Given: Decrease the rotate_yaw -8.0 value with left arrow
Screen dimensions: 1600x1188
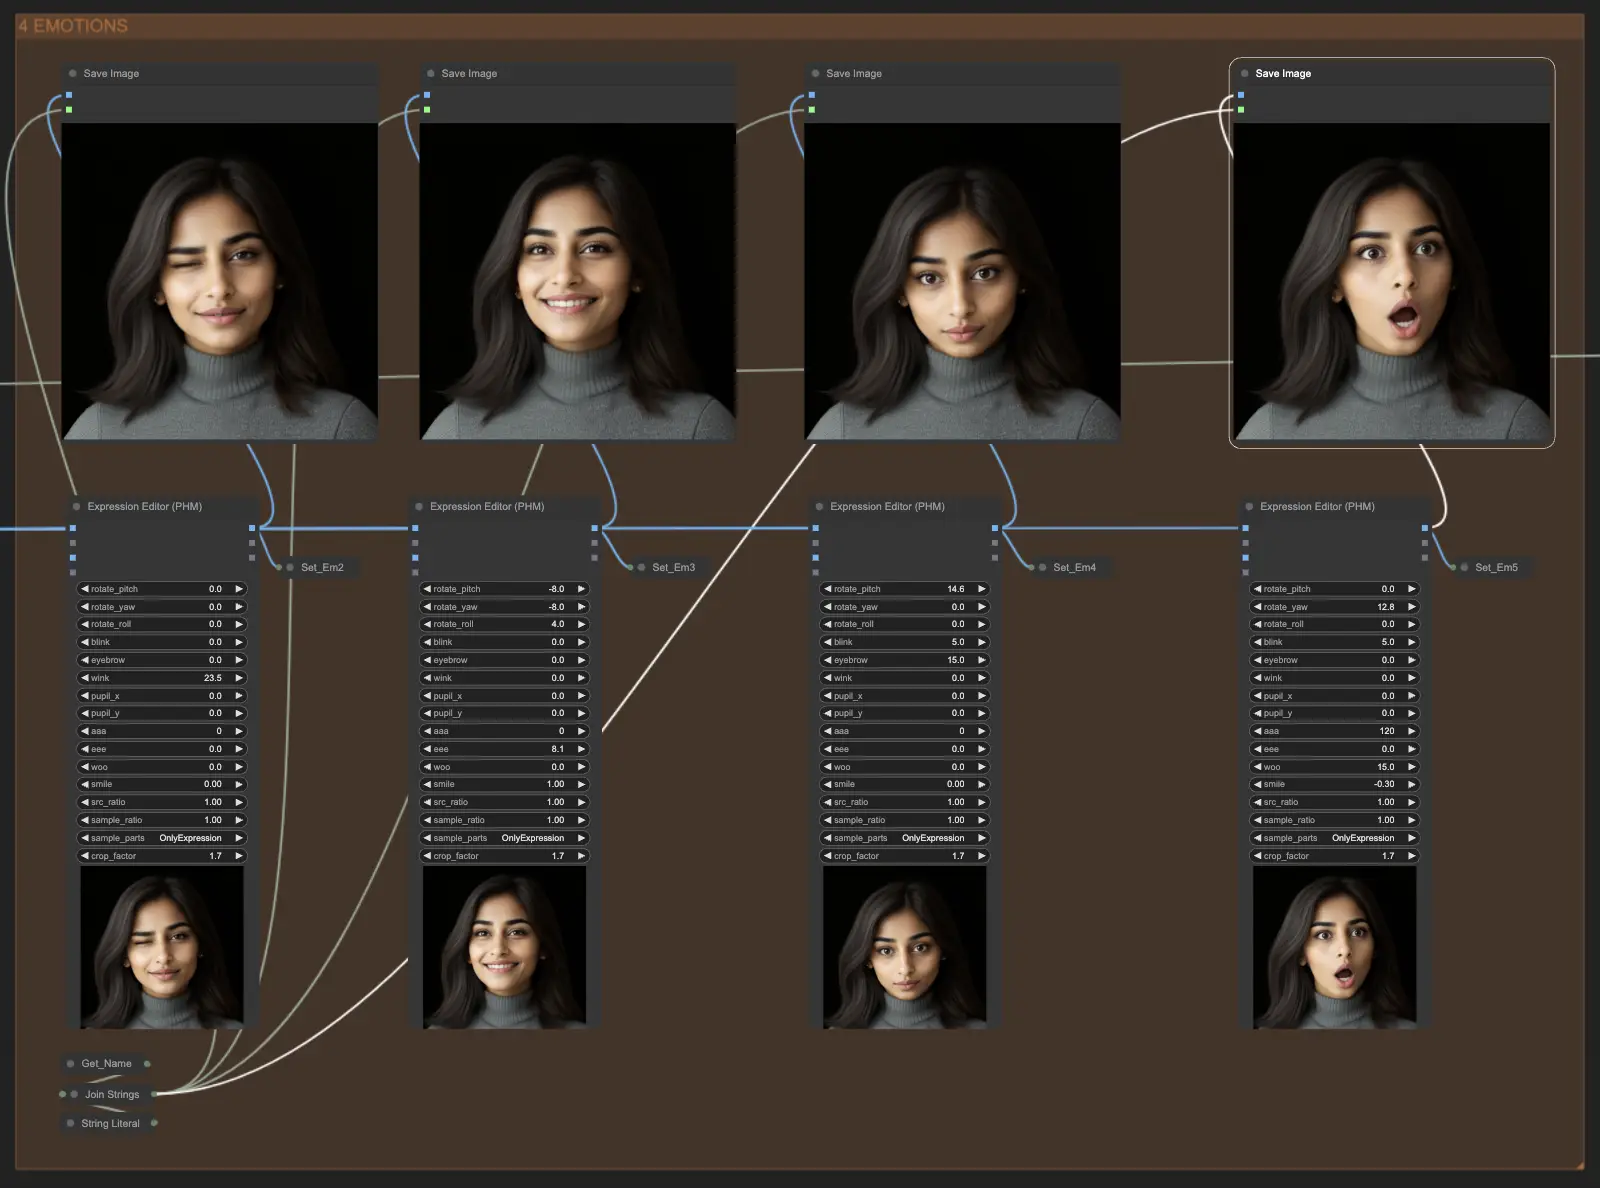Looking at the screenshot, I should tap(427, 607).
